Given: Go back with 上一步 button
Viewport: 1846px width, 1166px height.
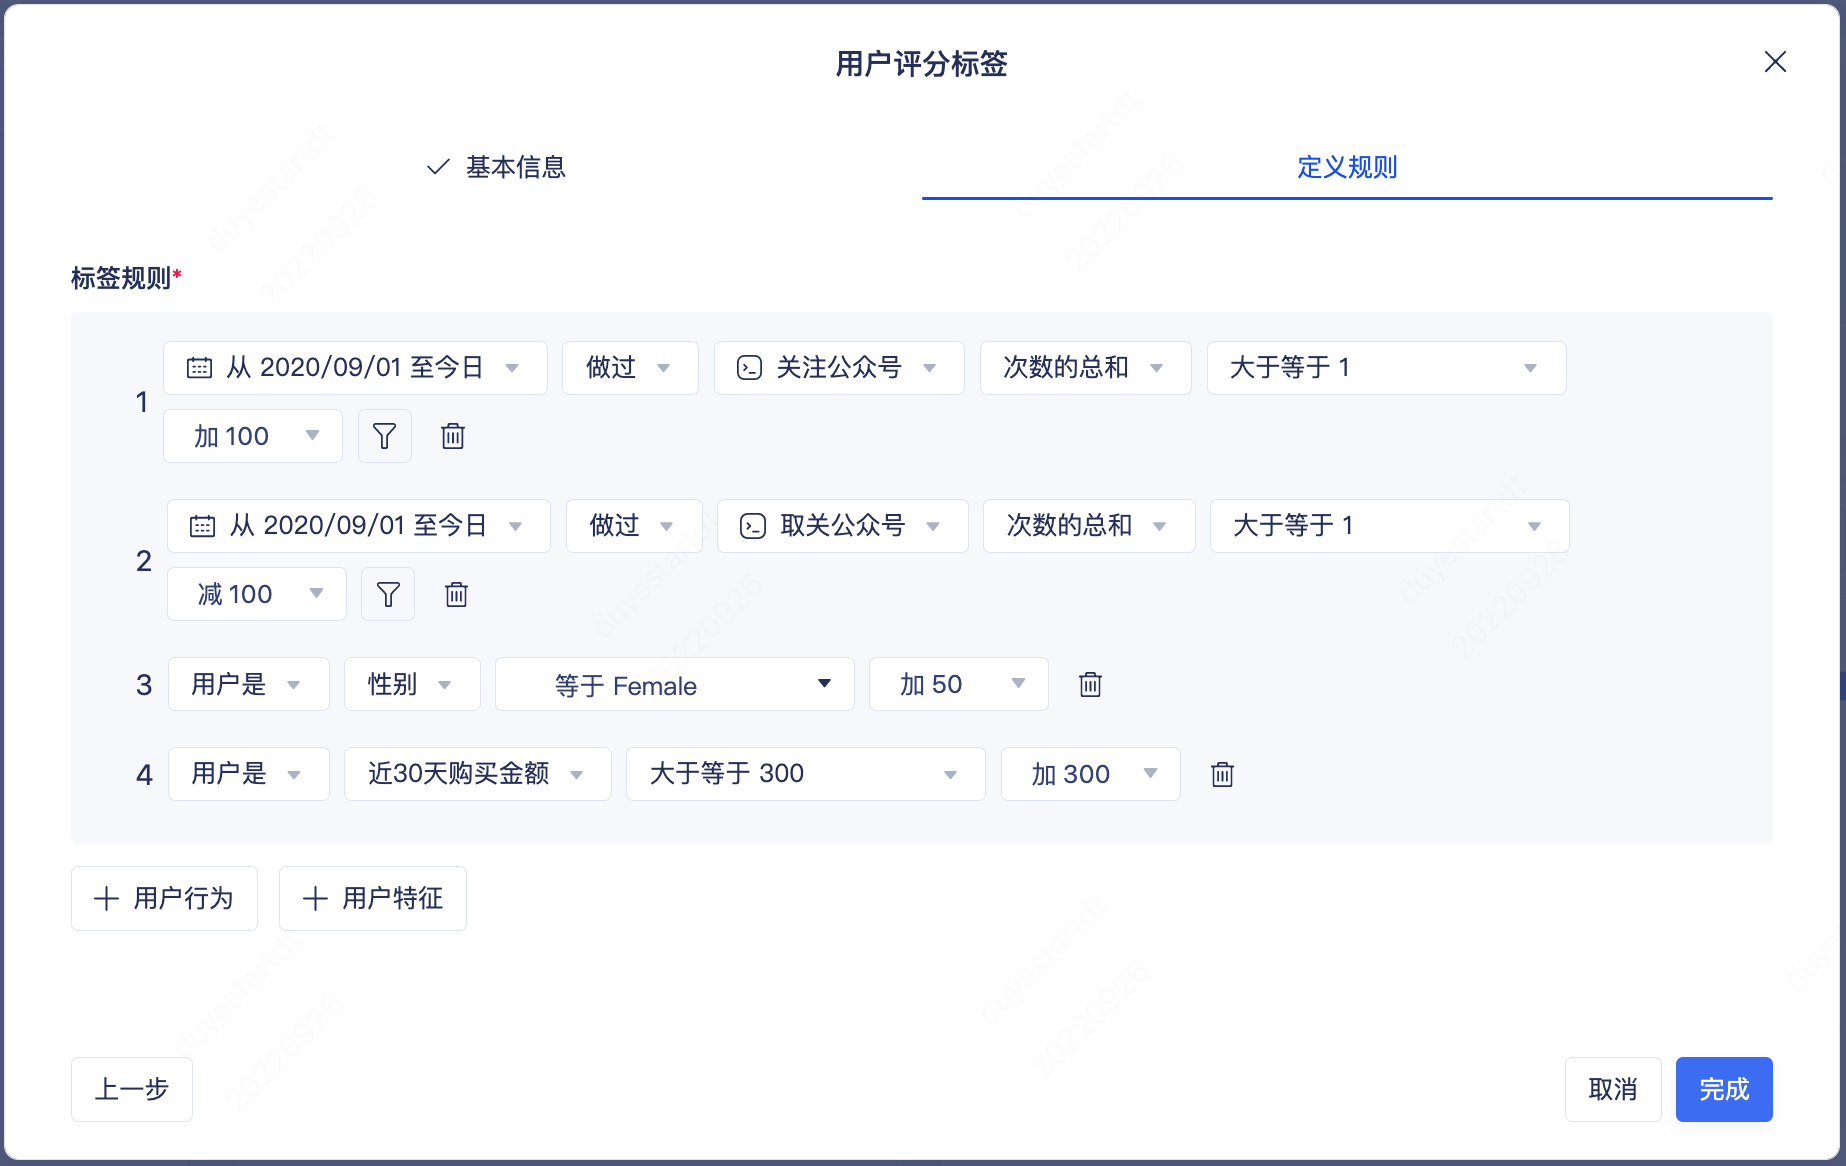Looking at the screenshot, I should click(x=132, y=1089).
